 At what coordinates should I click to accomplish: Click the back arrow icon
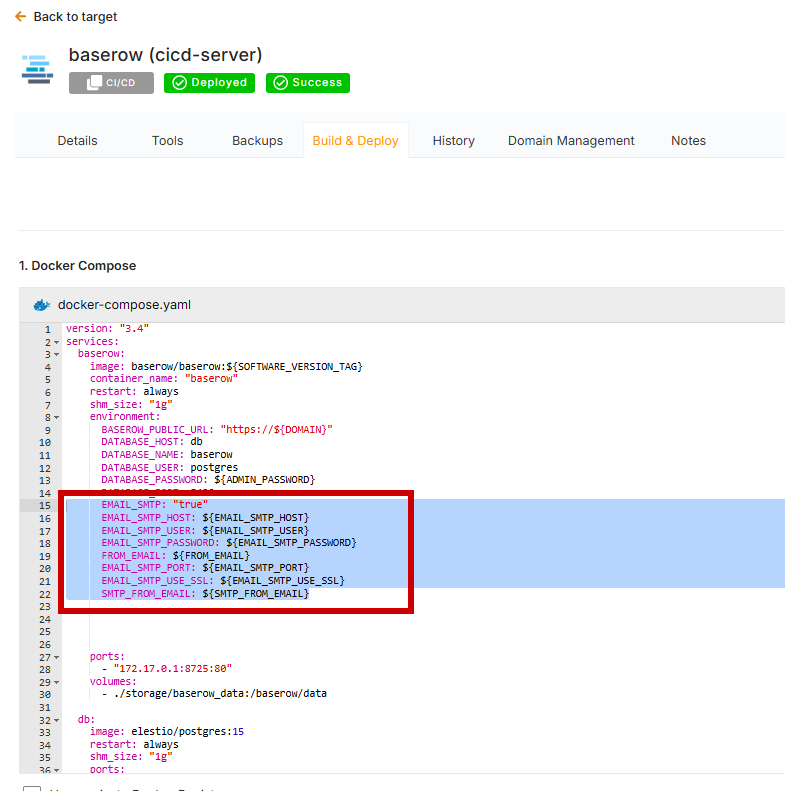point(21,17)
